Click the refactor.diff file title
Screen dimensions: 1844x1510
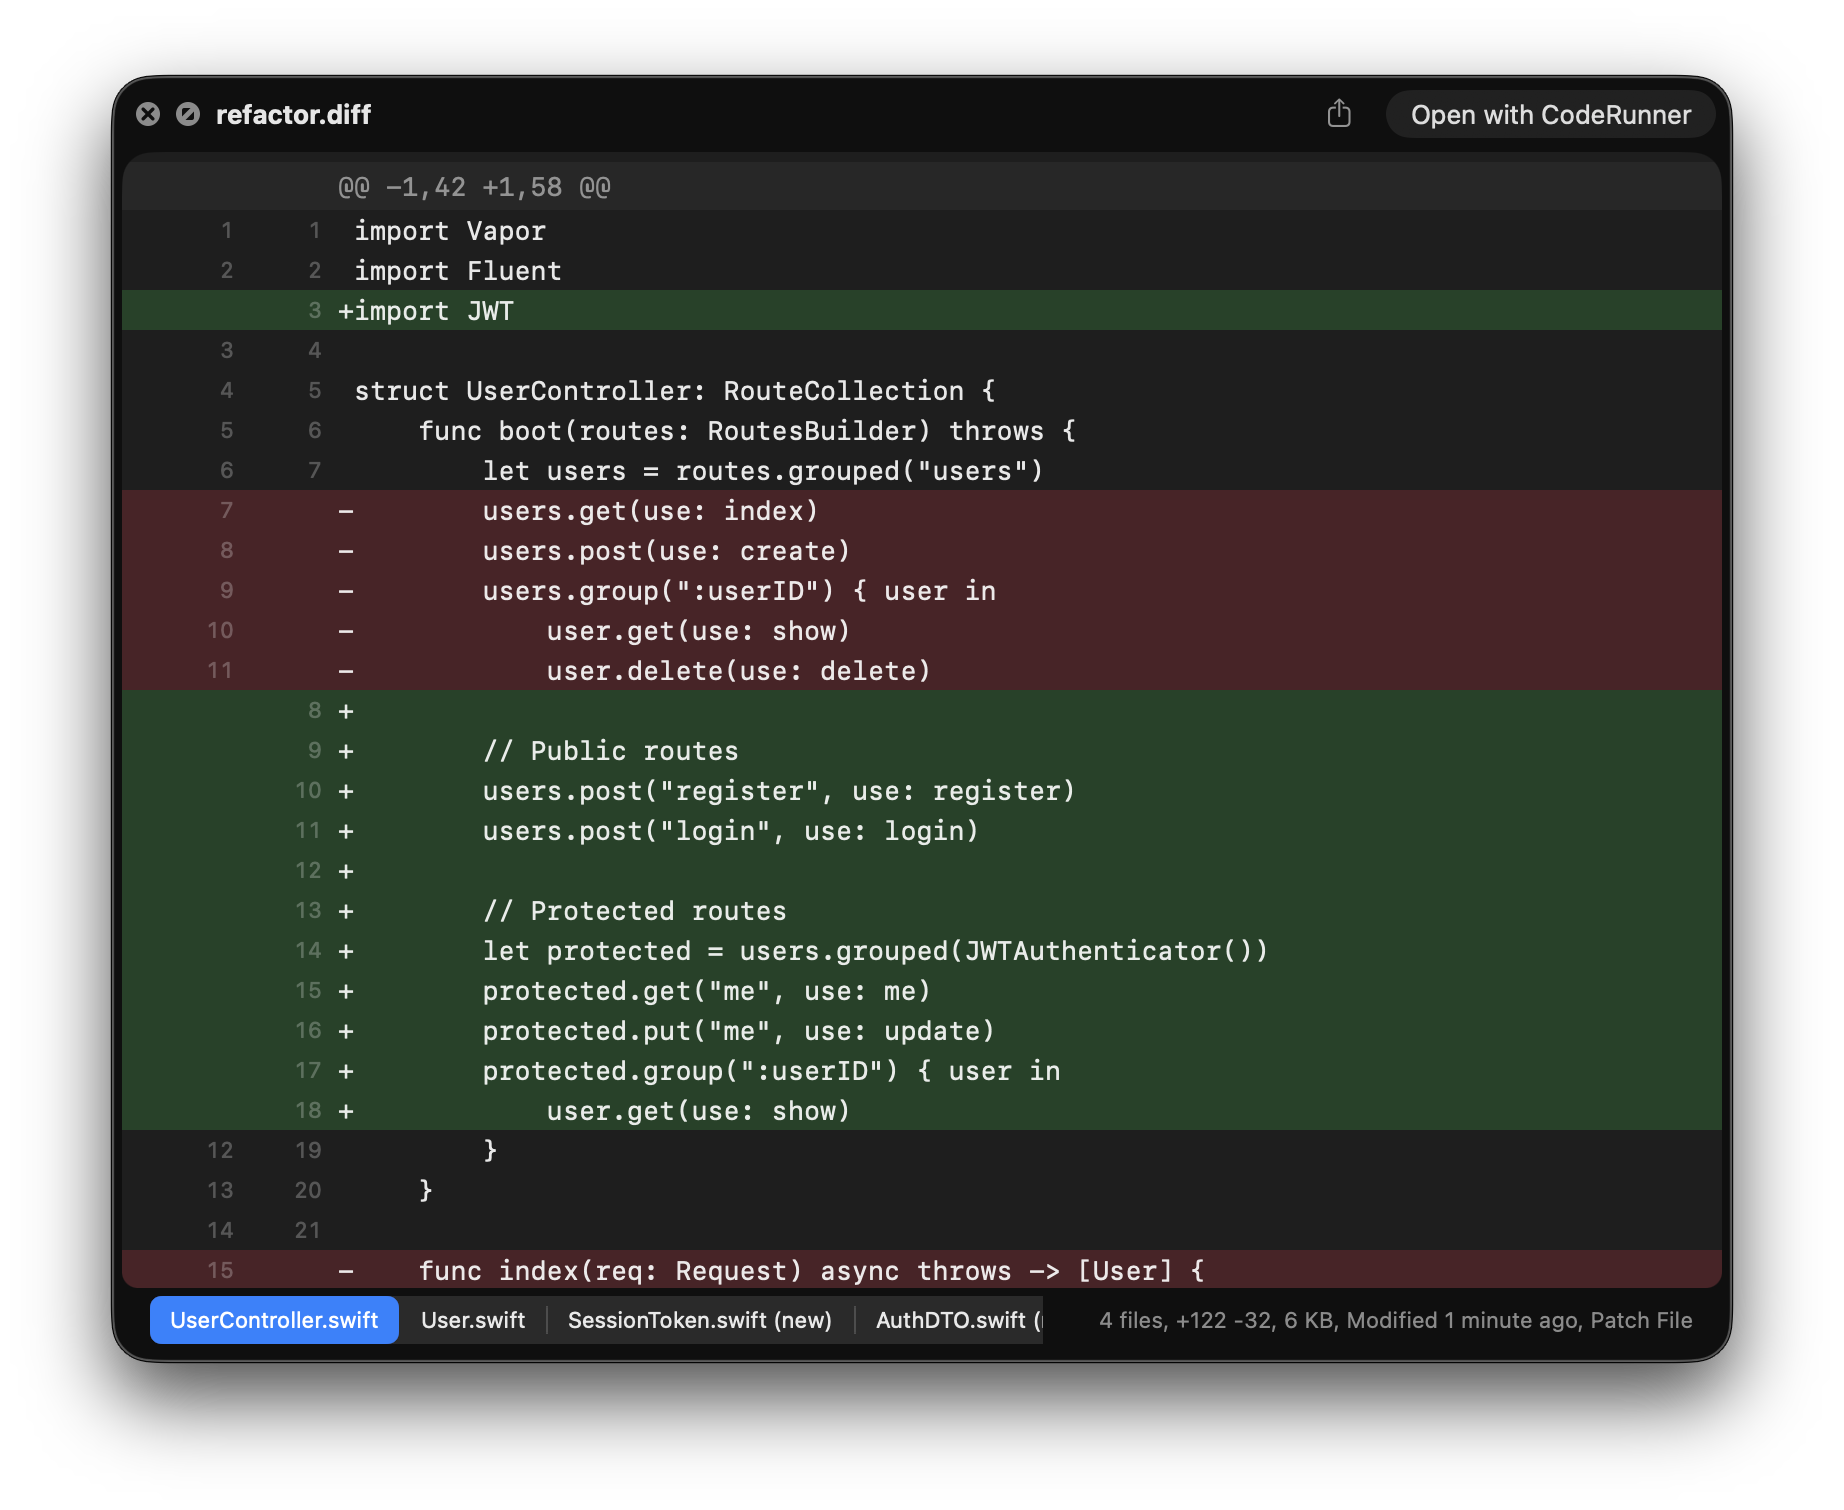tap(293, 115)
